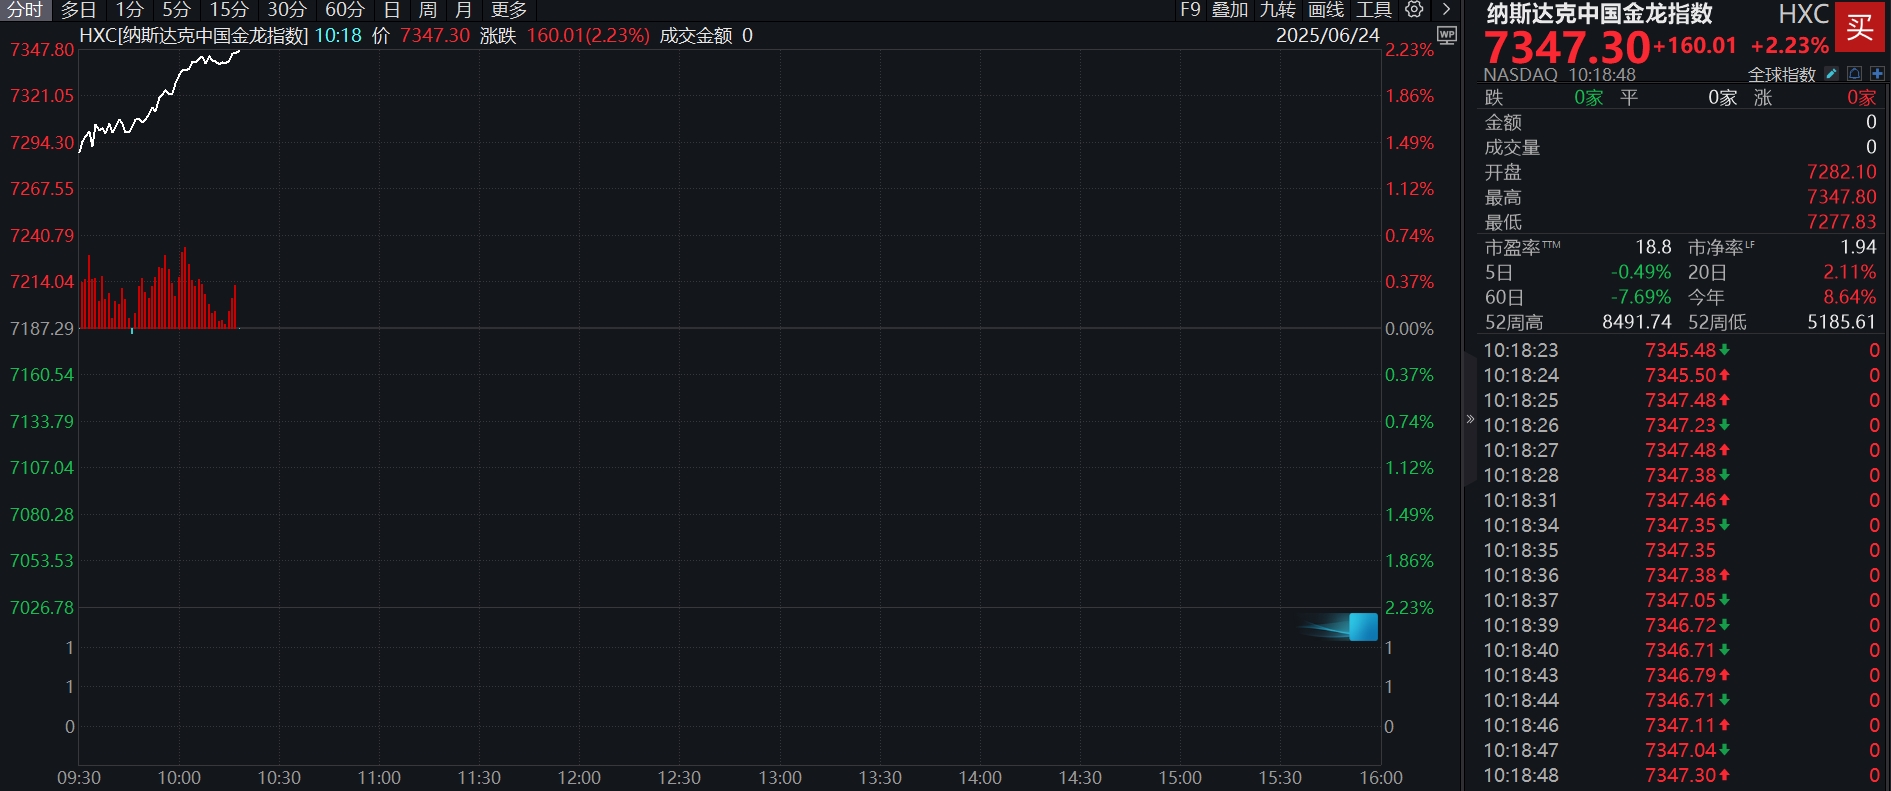1891x791 pixels.
Task: Select the 10:18:39 tick row
Action: 1681,625
